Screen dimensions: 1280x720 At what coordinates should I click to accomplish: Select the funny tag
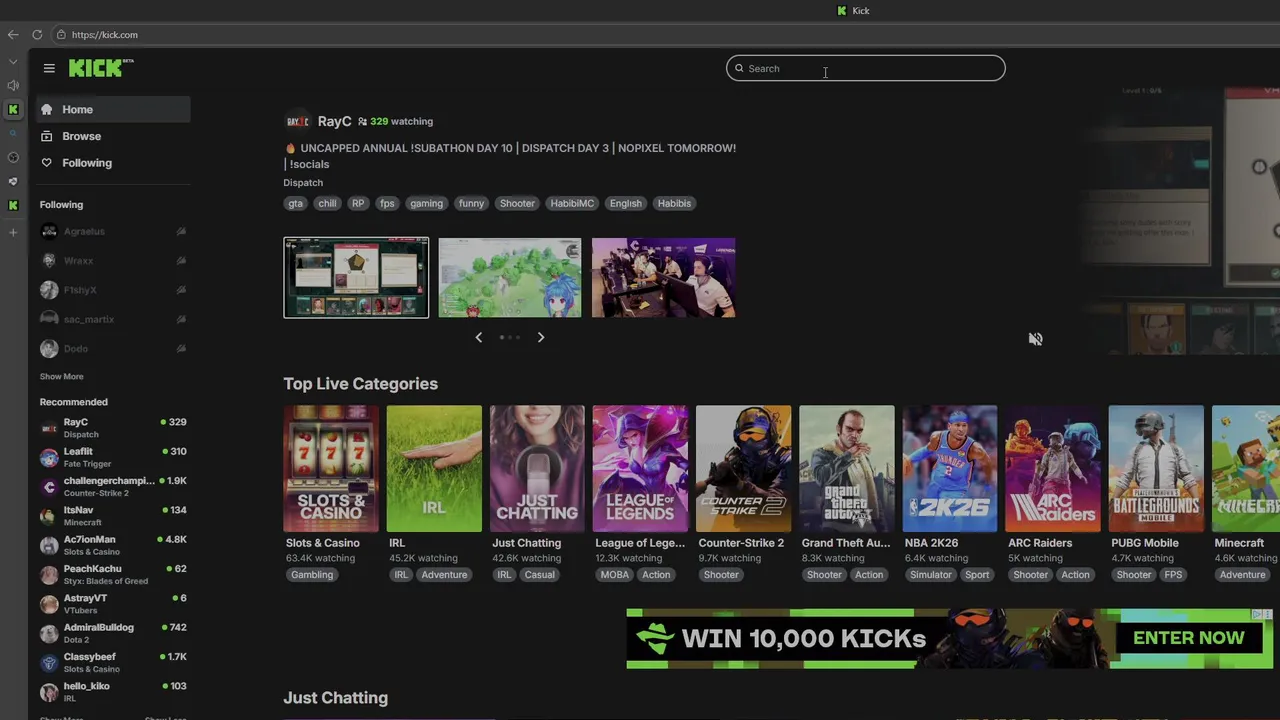(471, 203)
